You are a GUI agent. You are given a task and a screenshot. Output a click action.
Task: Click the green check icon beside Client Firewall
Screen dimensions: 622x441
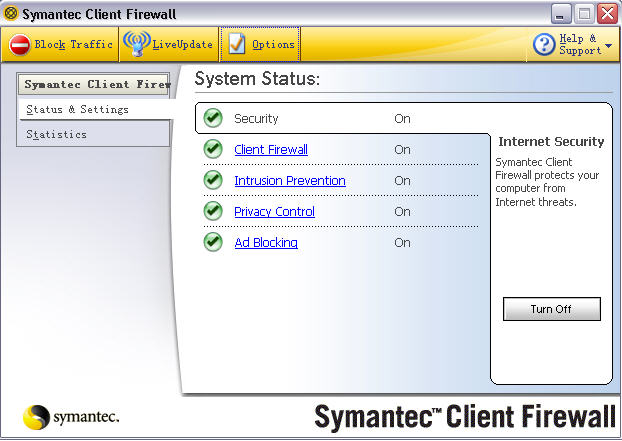coord(213,150)
